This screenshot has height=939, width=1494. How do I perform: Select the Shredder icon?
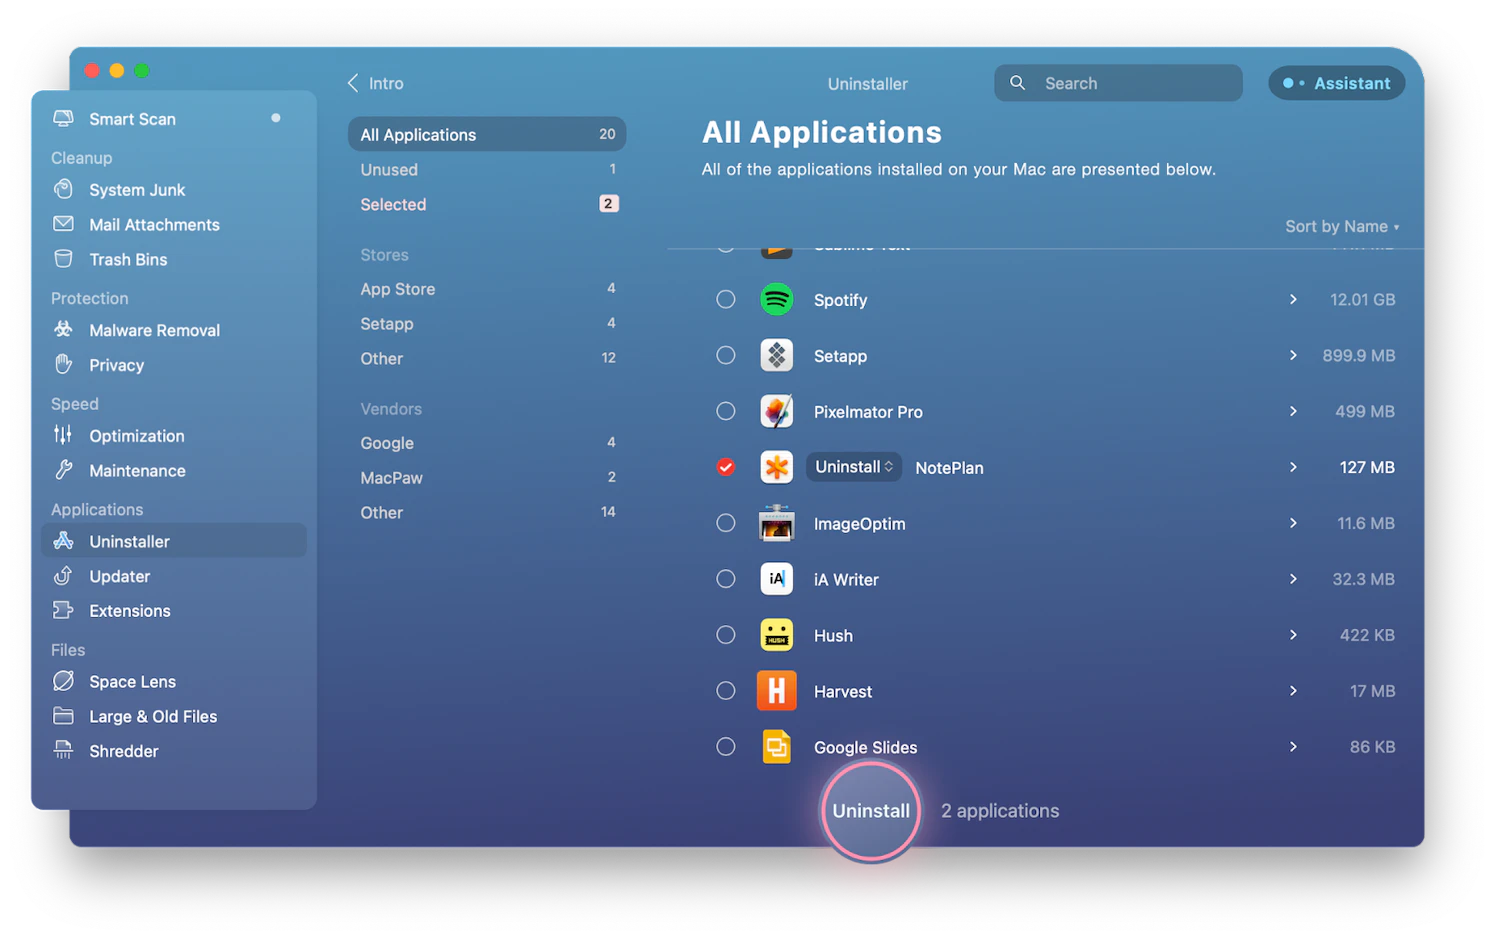62,750
